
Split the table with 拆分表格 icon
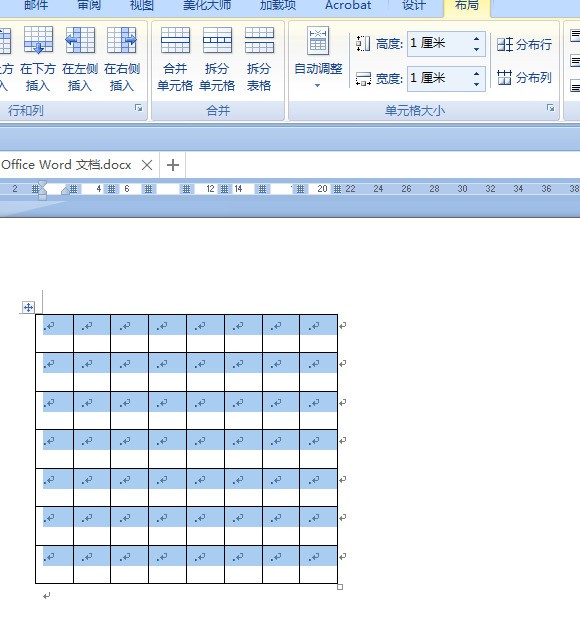pos(259,59)
